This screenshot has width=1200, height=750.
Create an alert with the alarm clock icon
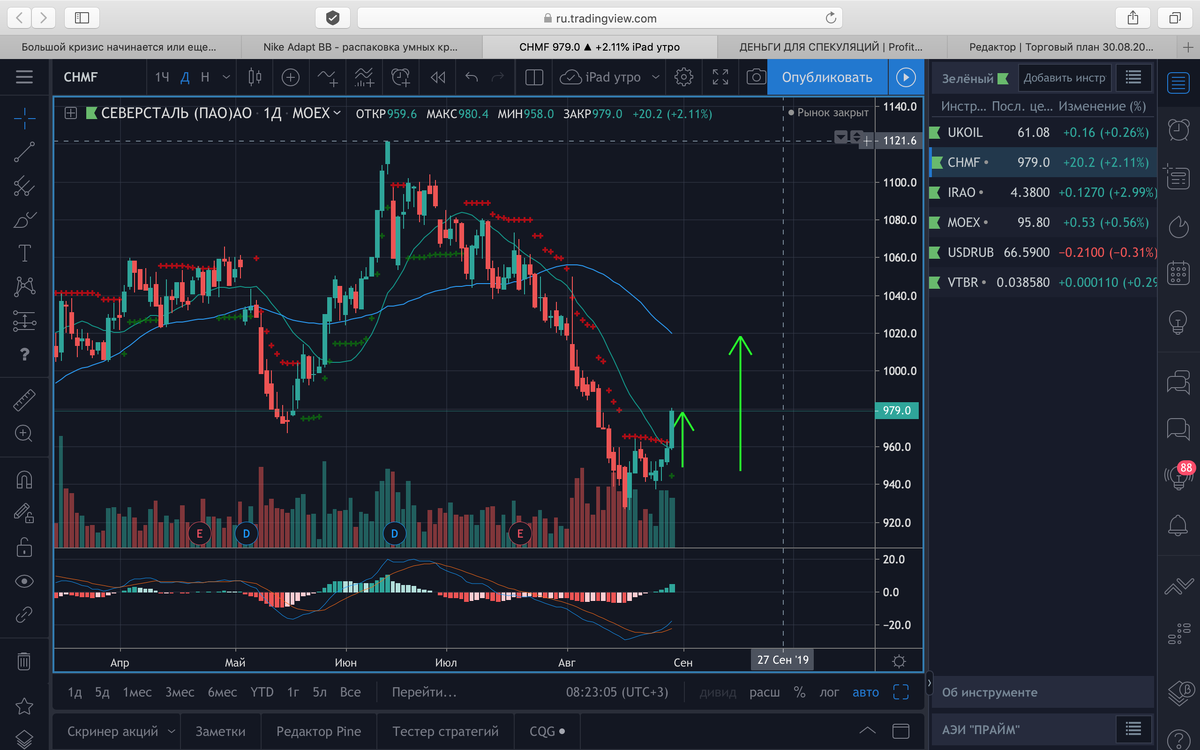(x=401, y=77)
